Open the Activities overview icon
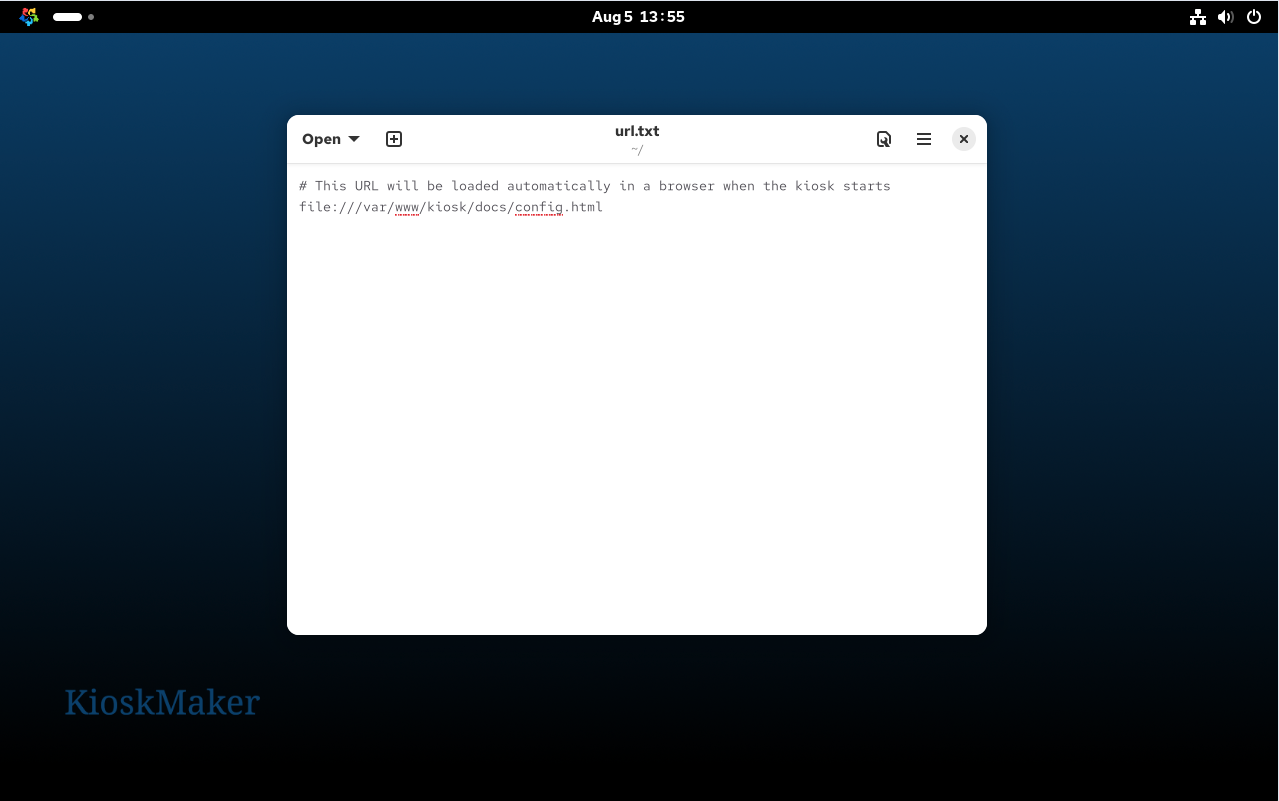 click(29, 16)
